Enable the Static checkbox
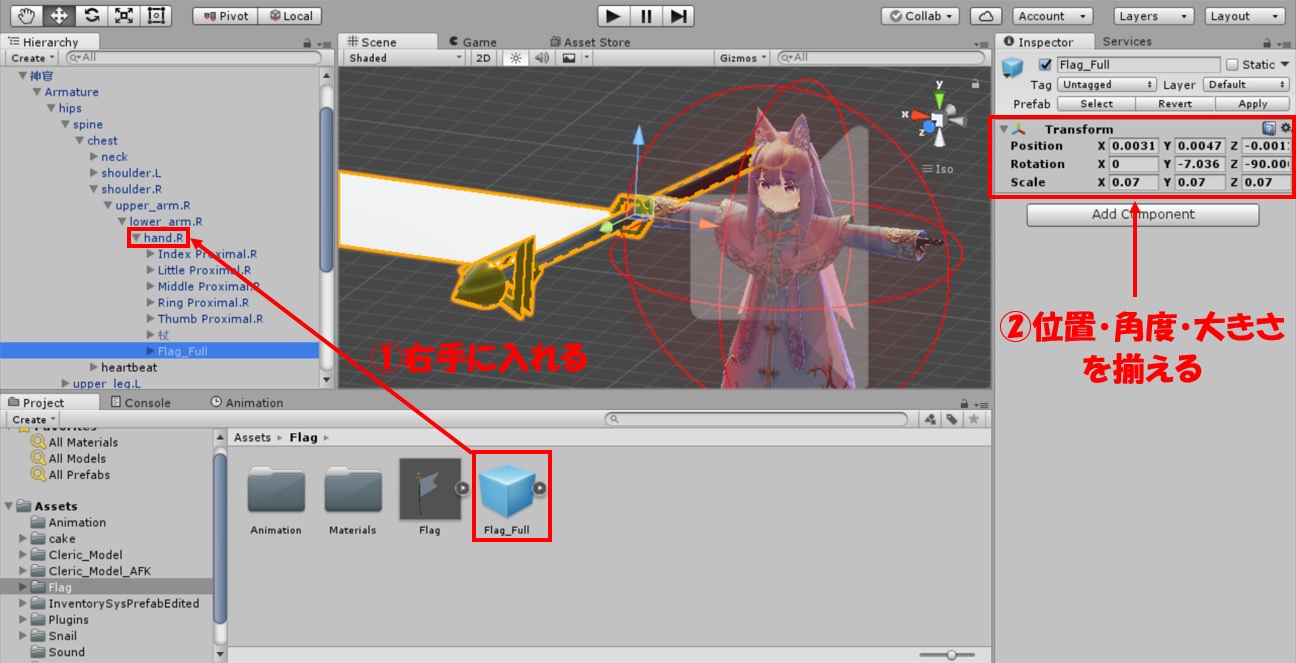The image size is (1296, 663). tap(1232, 65)
